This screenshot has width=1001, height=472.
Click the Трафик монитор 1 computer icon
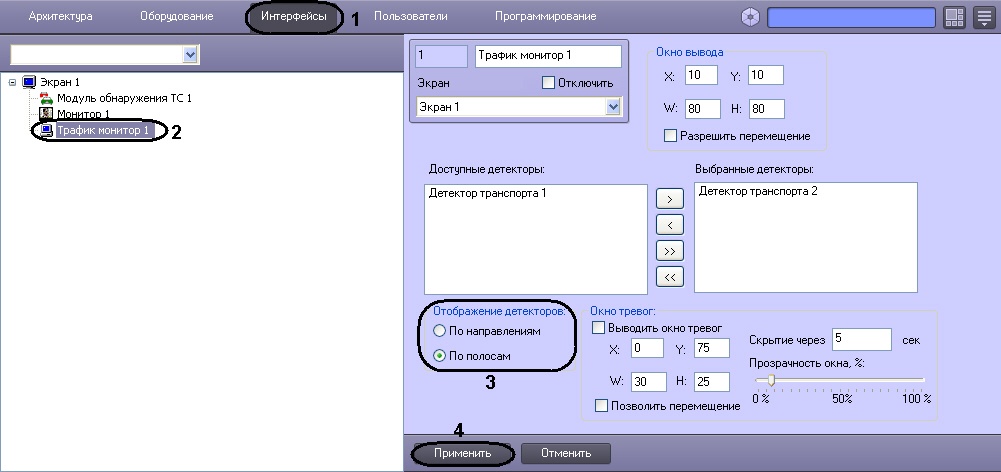click(45, 131)
